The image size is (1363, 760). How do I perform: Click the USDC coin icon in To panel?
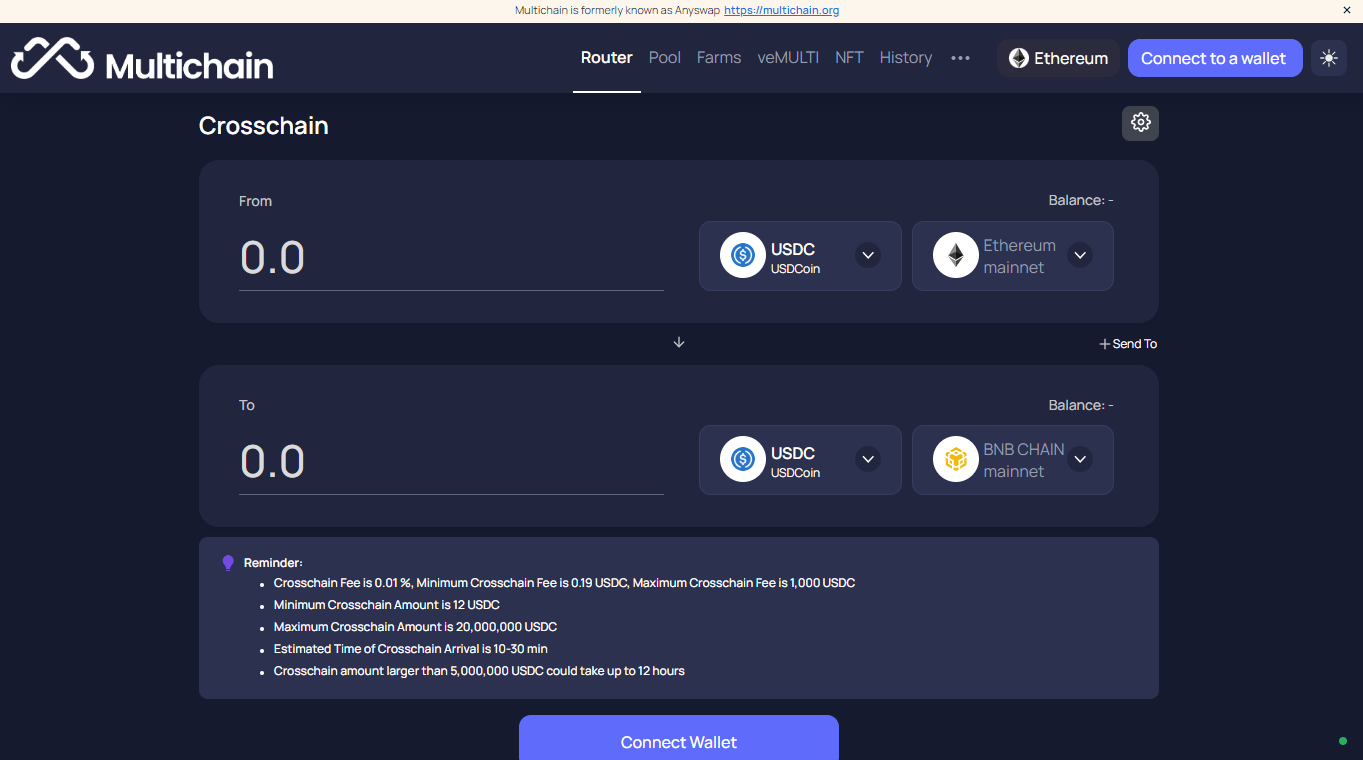(x=742, y=460)
